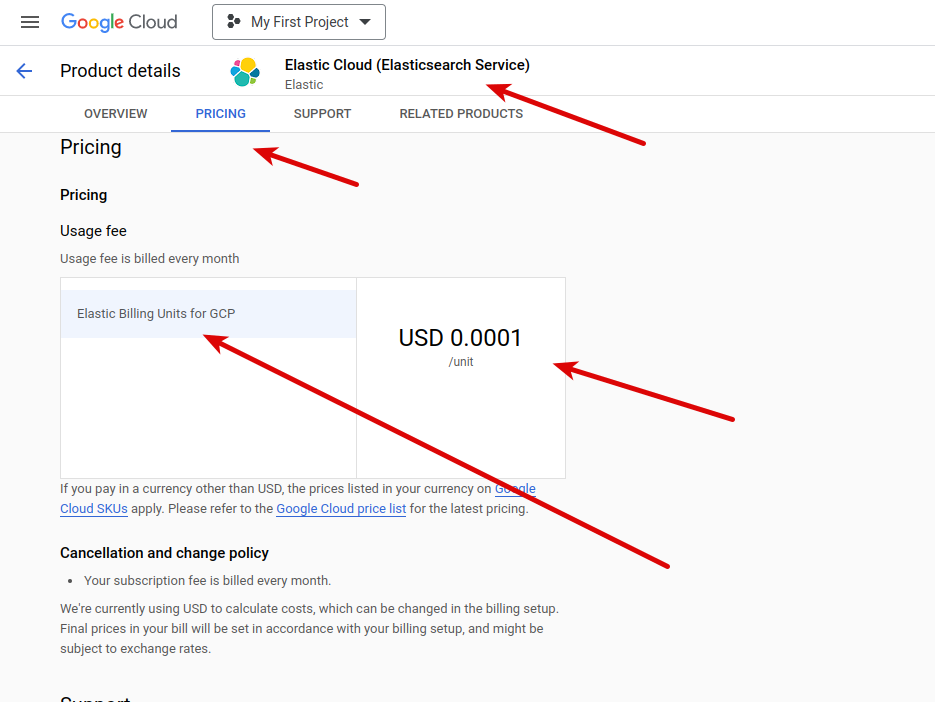Screen dimensions: 935x702
Task: Follow the Google Cloud price list link
Action: tap(341, 509)
